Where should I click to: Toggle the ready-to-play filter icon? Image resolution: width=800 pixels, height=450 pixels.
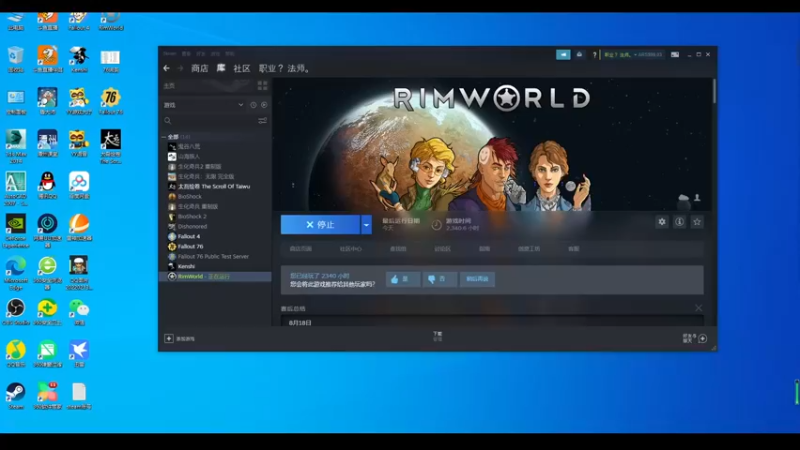264,105
